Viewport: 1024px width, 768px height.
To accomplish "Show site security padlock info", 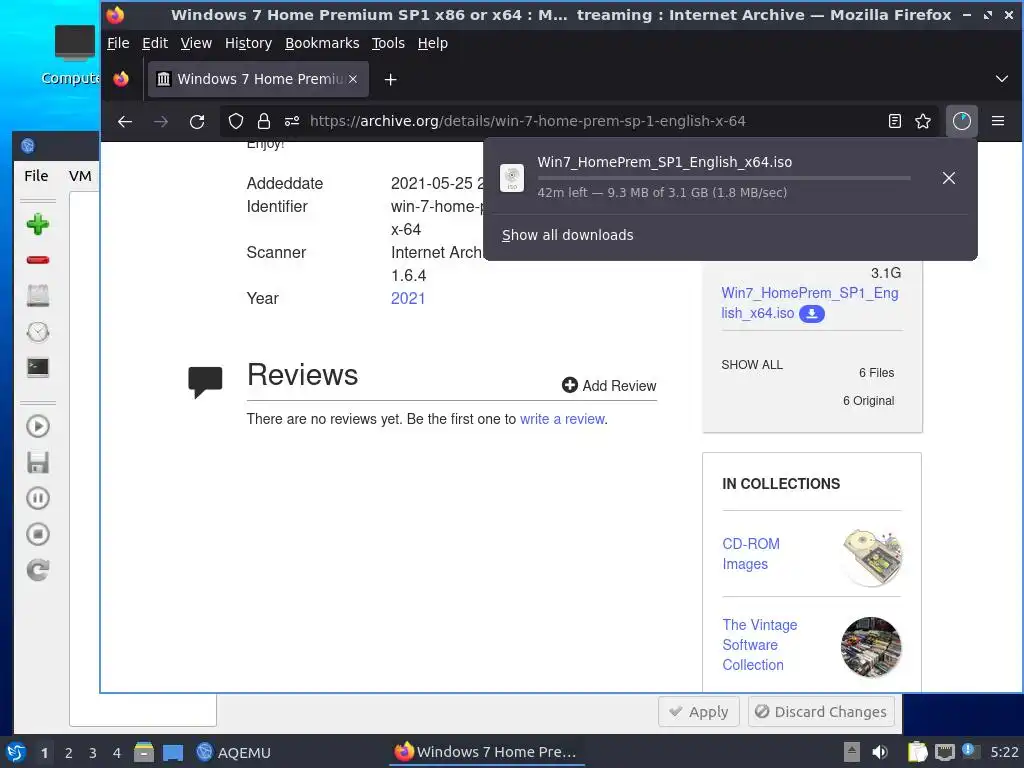I will [264, 121].
